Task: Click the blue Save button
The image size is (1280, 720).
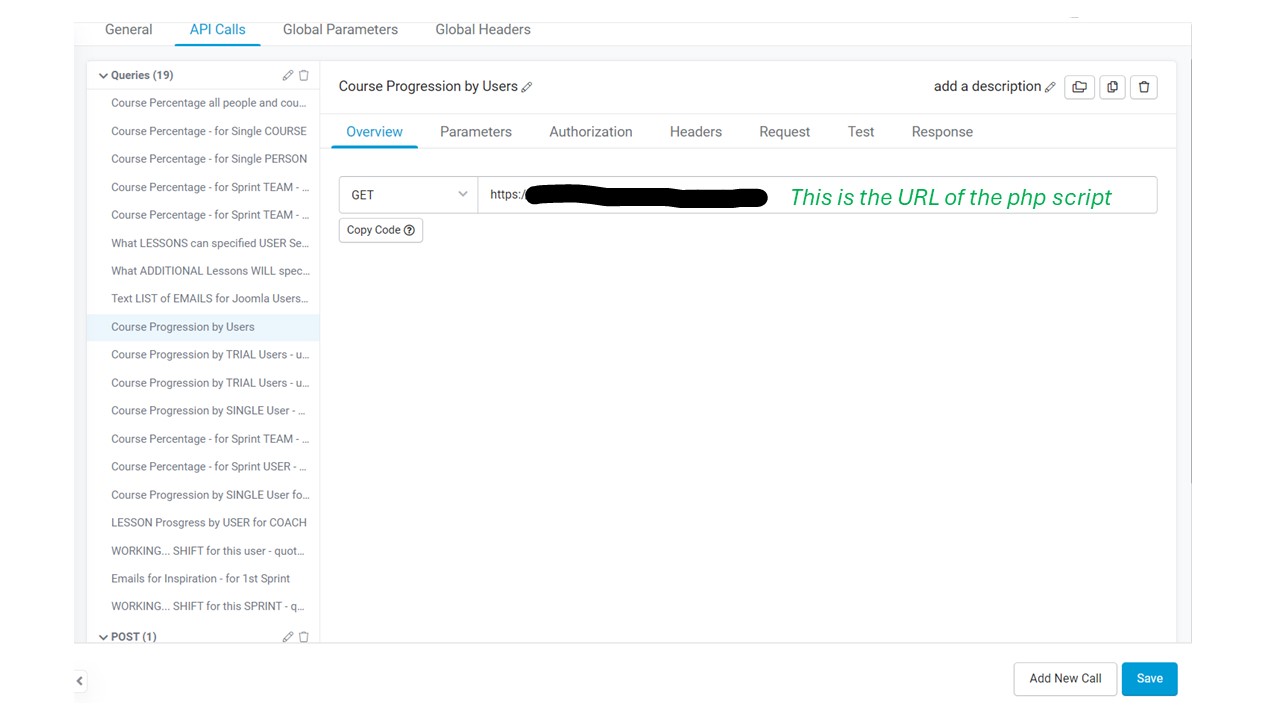Action: [1149, 678]
